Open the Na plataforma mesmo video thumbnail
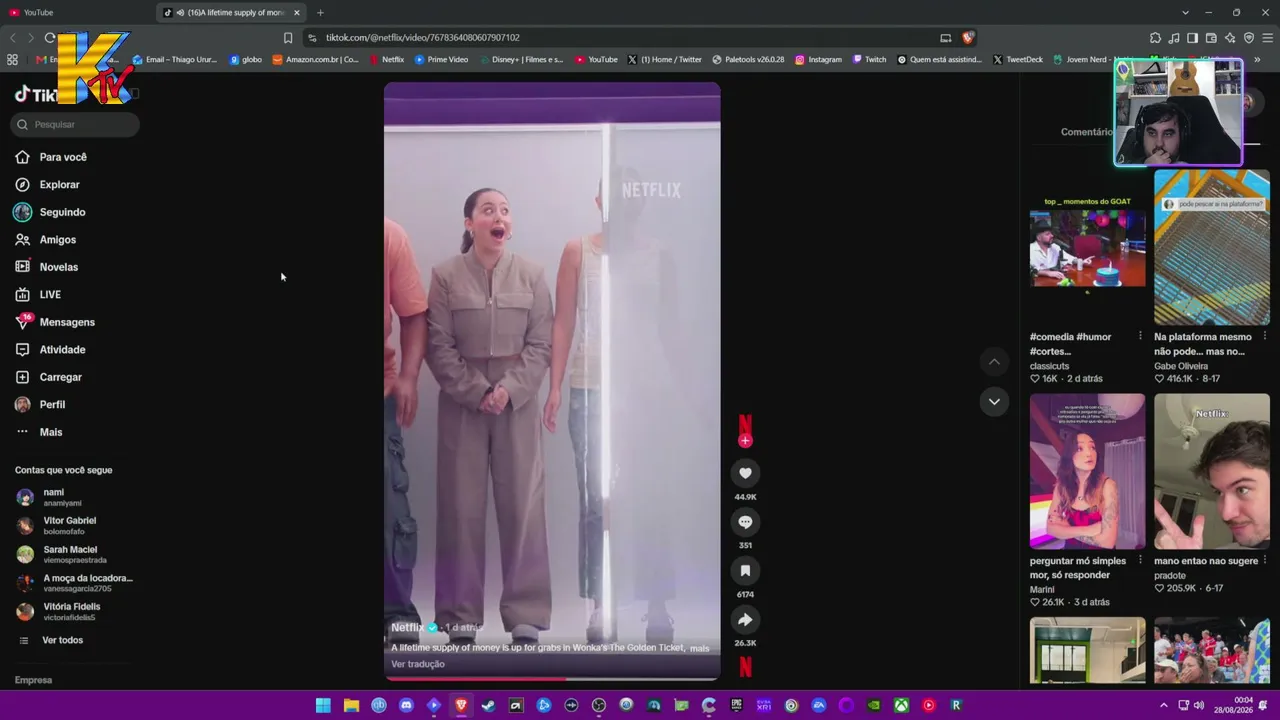 pyautogui.click(x=1212, y=248)
